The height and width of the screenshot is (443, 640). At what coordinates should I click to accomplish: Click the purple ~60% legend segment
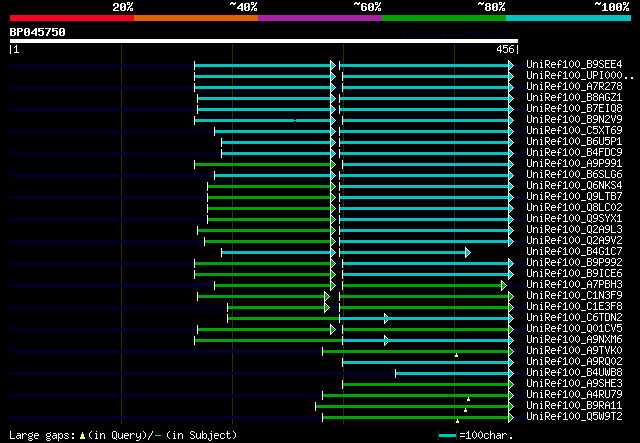click(320, 18)
